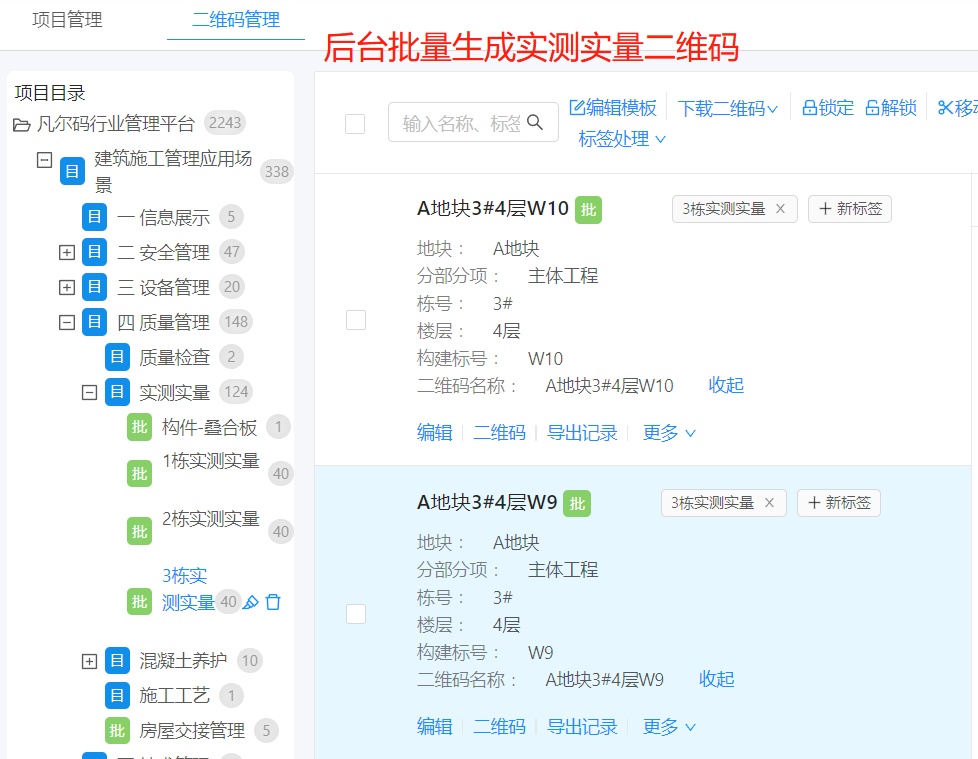This screenshot has width=978, height=759.
Task: Remove the 3栋实测实量 tag via its × mark
Action: pyautogui.click(x=779, y=209)
